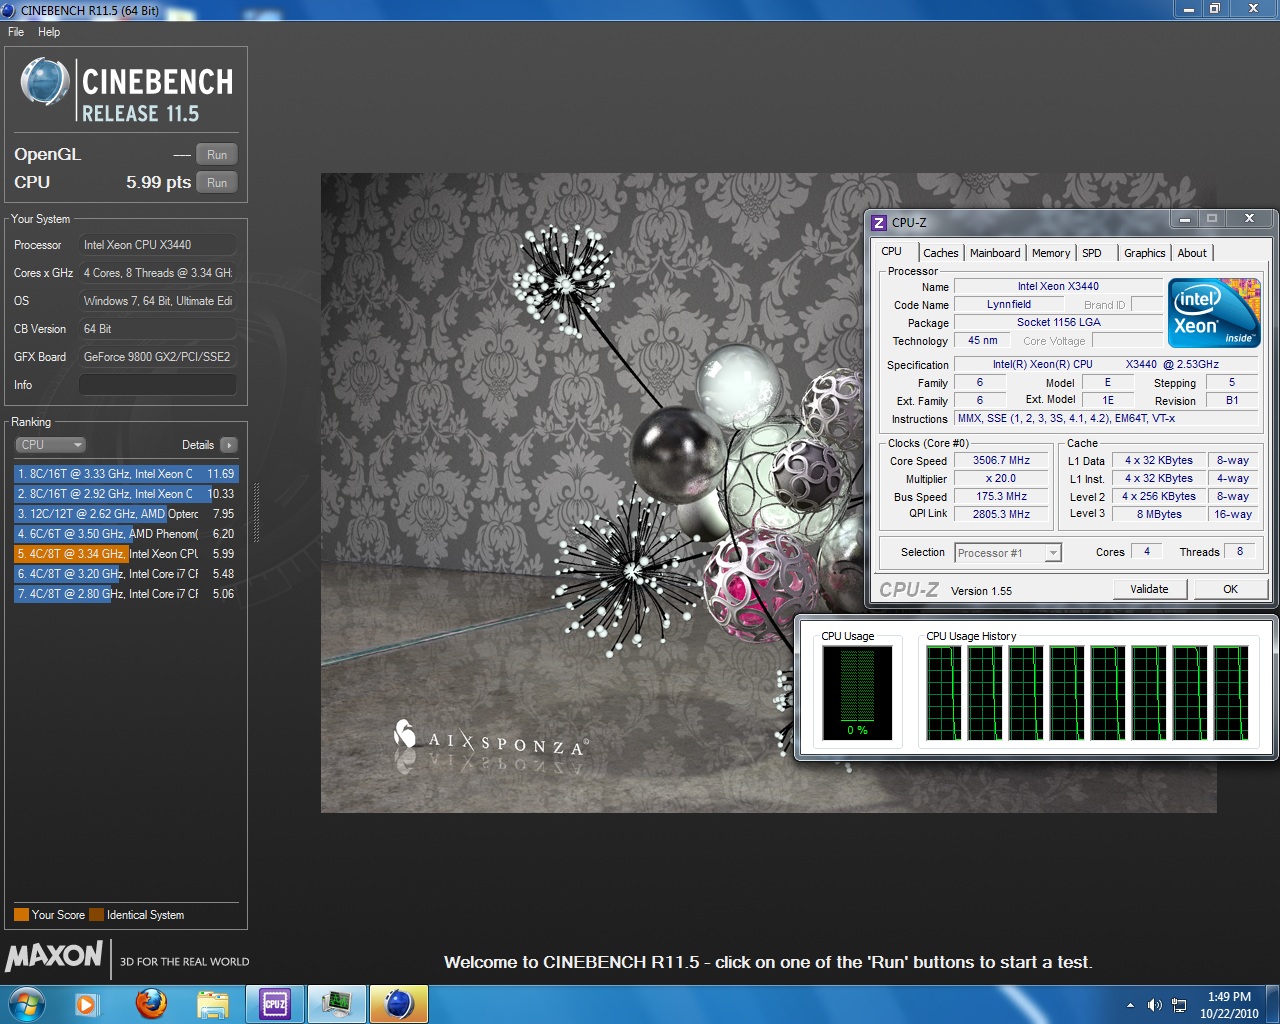Select ranking row 8C/16T @ 3.33 GHz
The image size is (1280, 1024).
tap(126, 474)
